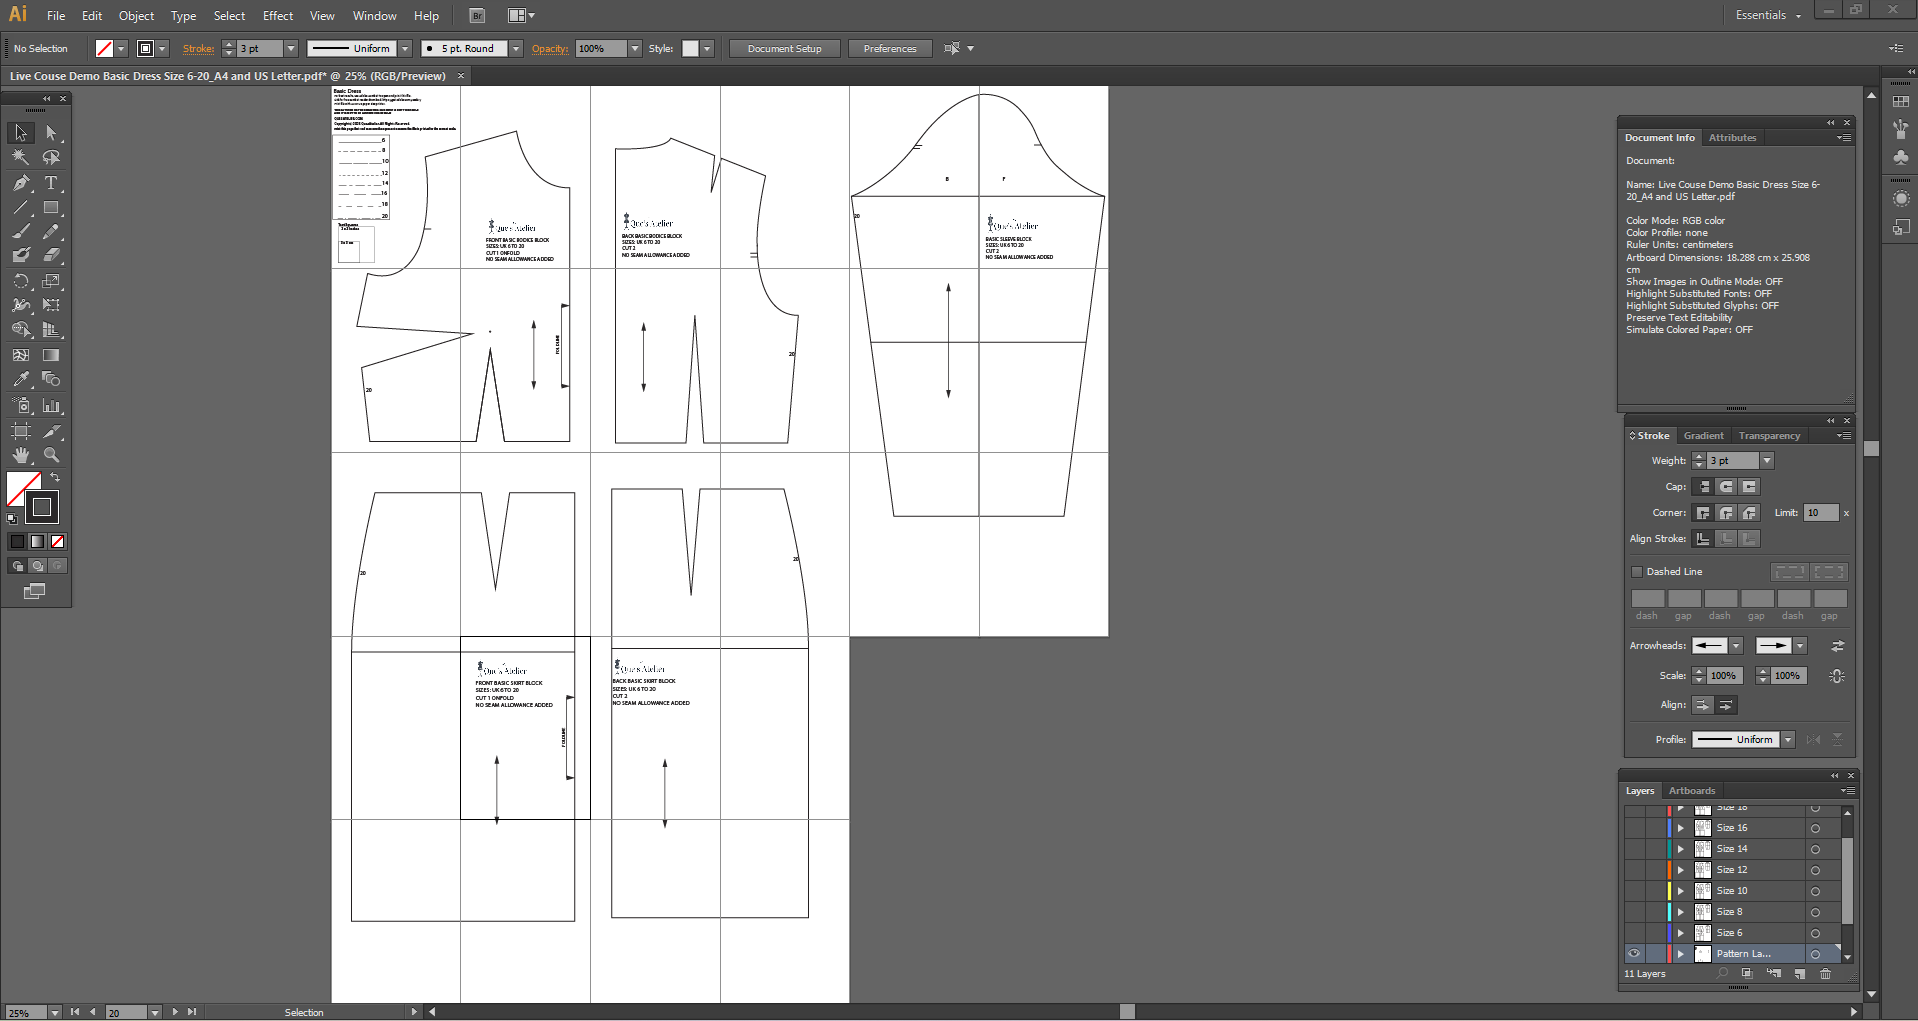
Task: Select the Symbol Sprayer tool
Action: pos(21,406)
